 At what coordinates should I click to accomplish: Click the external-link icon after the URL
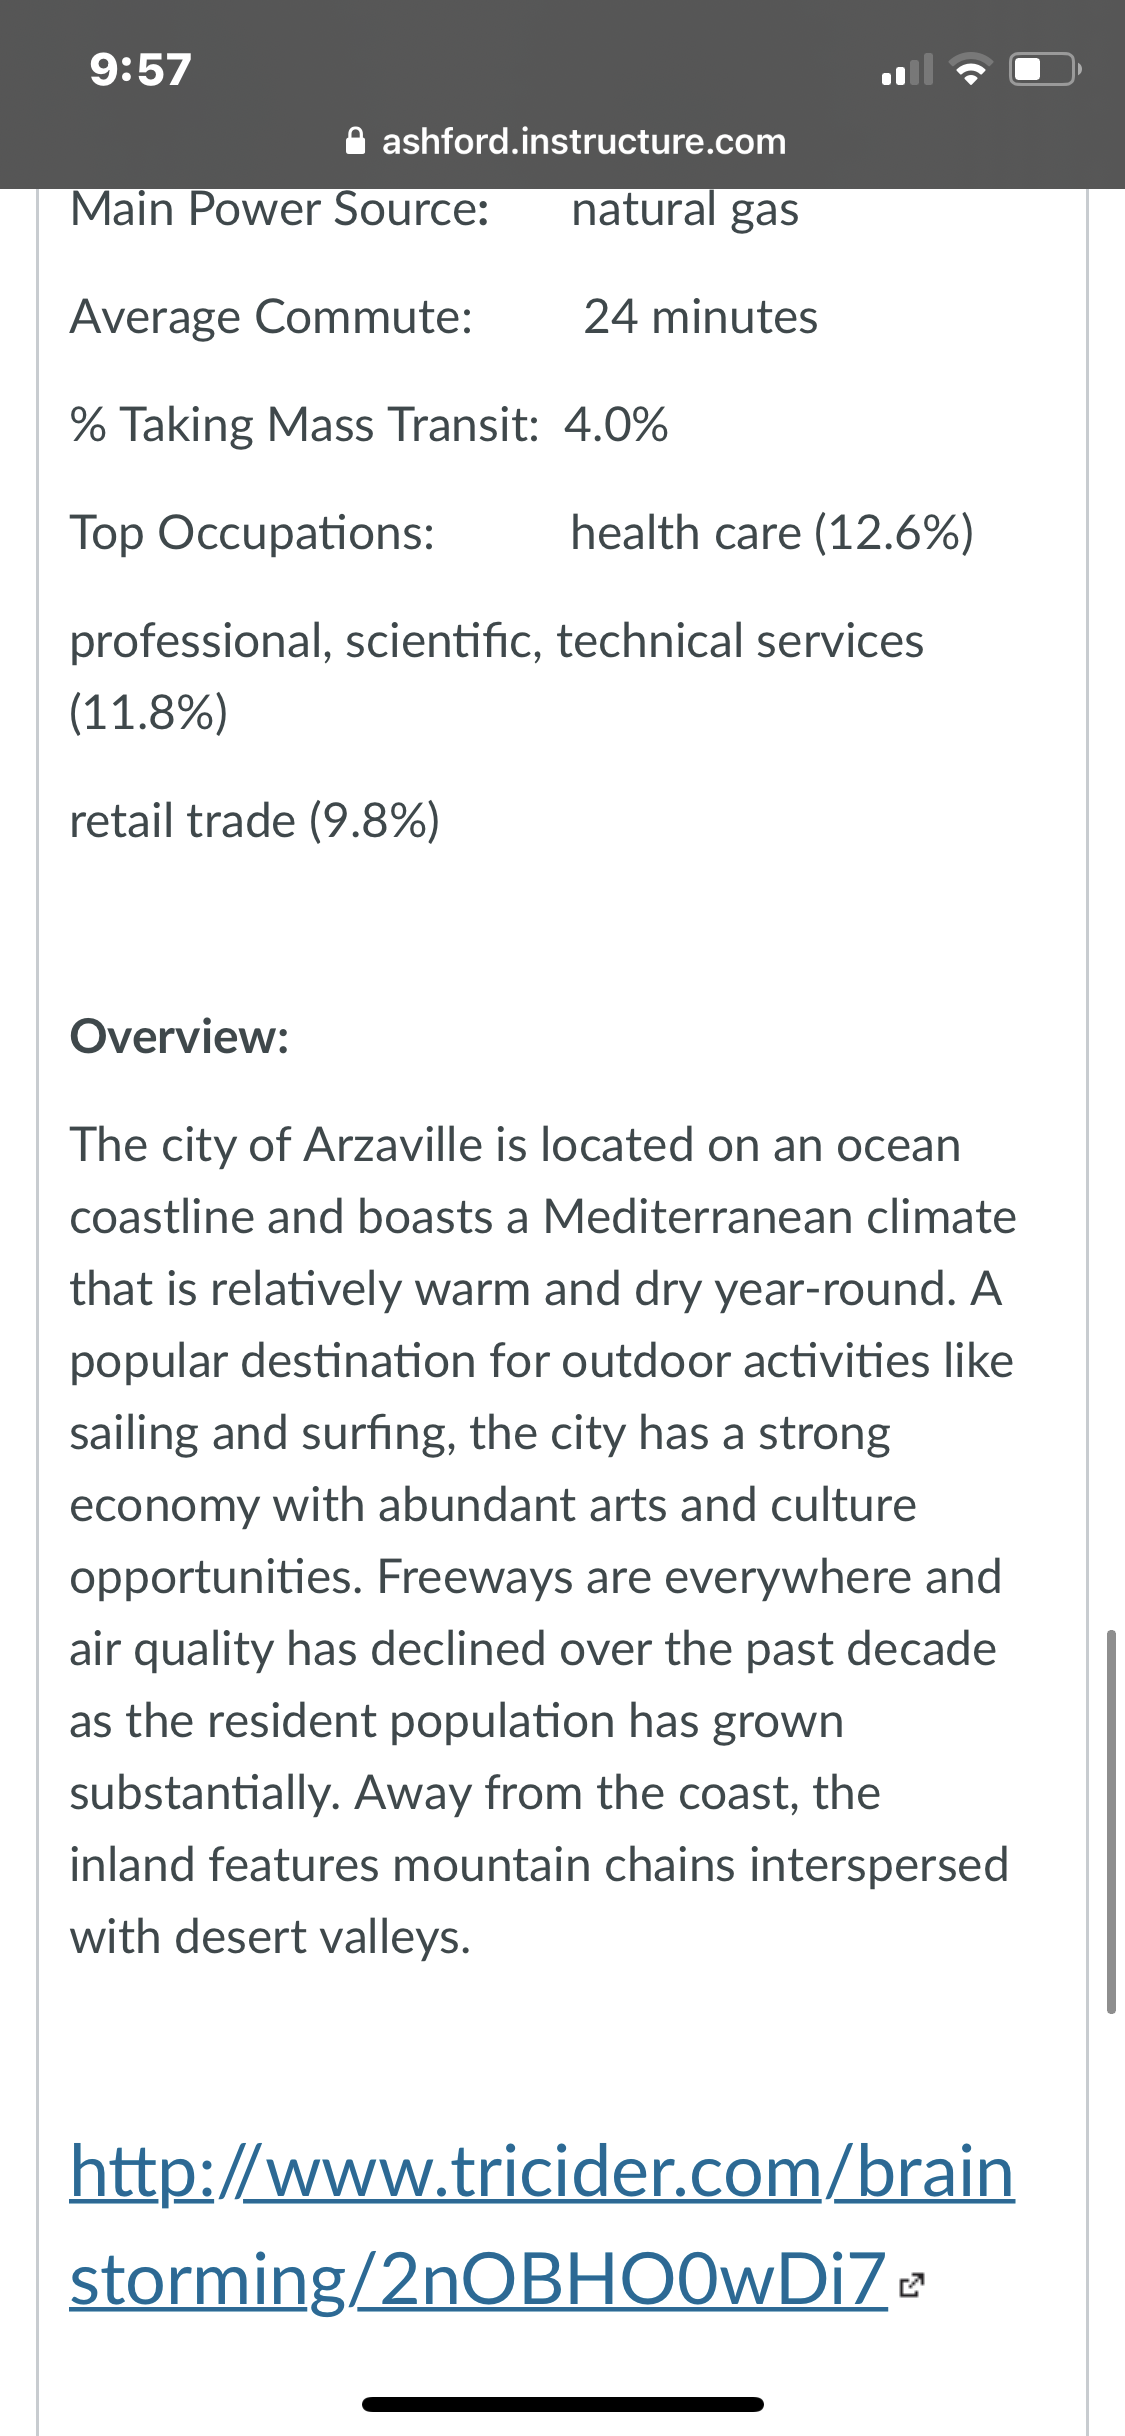coord(911,2285)
